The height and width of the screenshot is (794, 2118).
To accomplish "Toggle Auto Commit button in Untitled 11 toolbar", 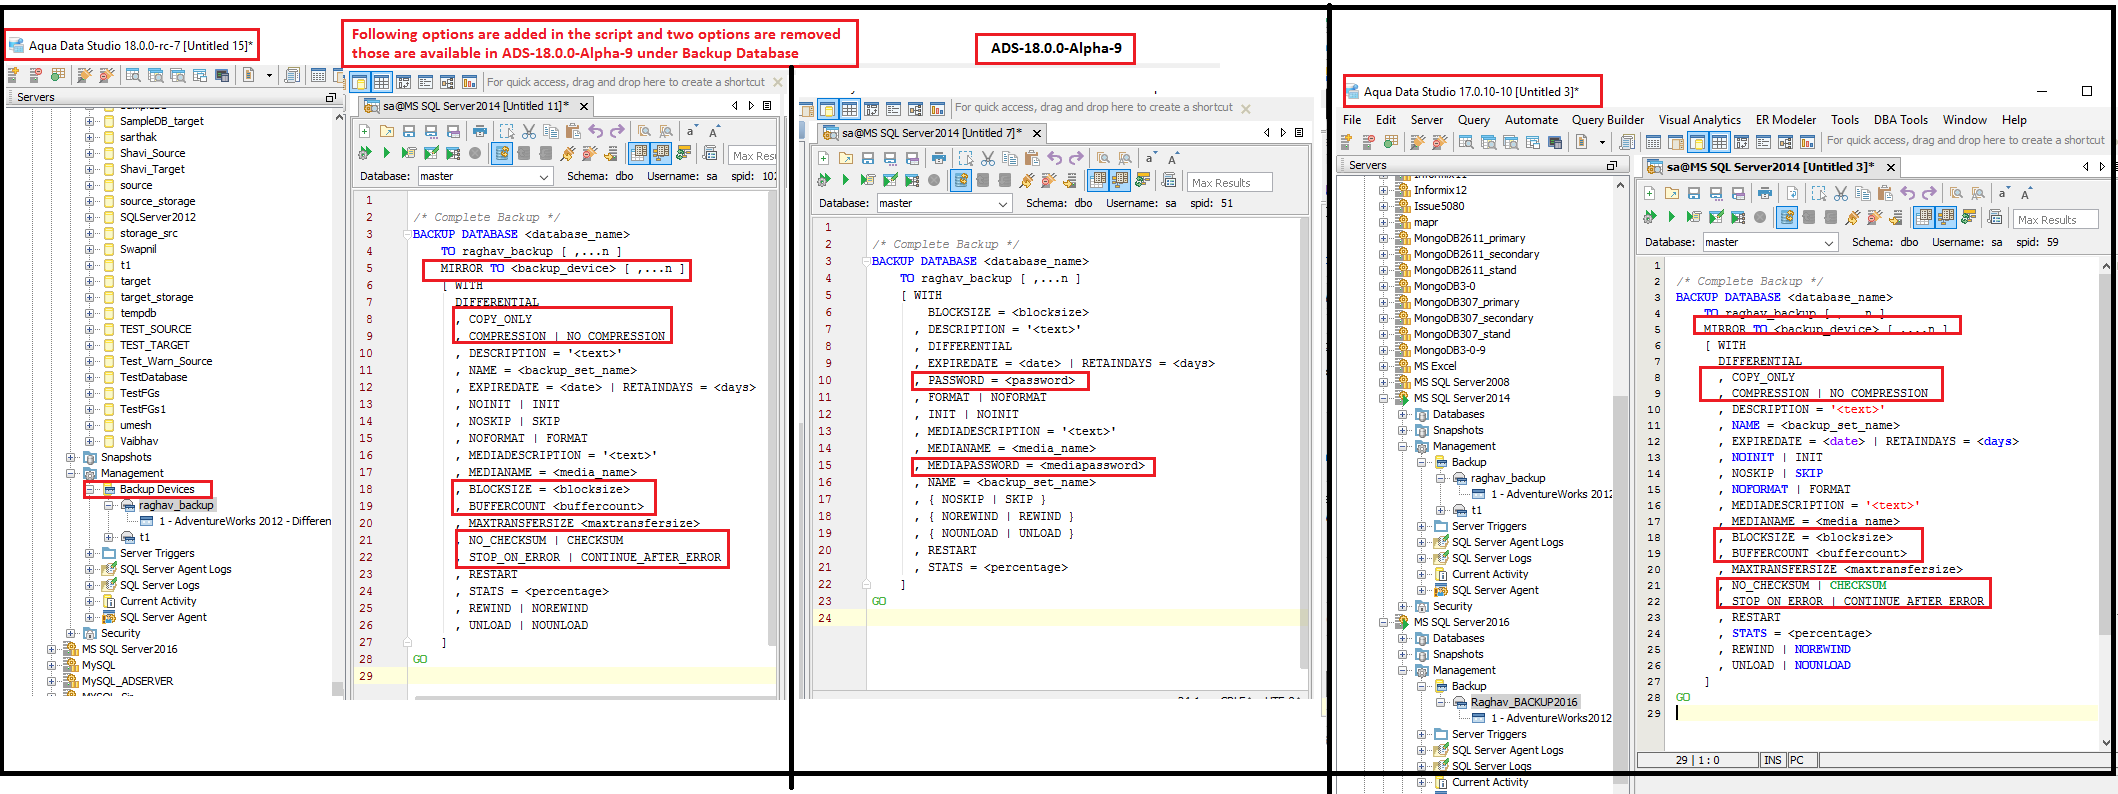I will 502,153.
